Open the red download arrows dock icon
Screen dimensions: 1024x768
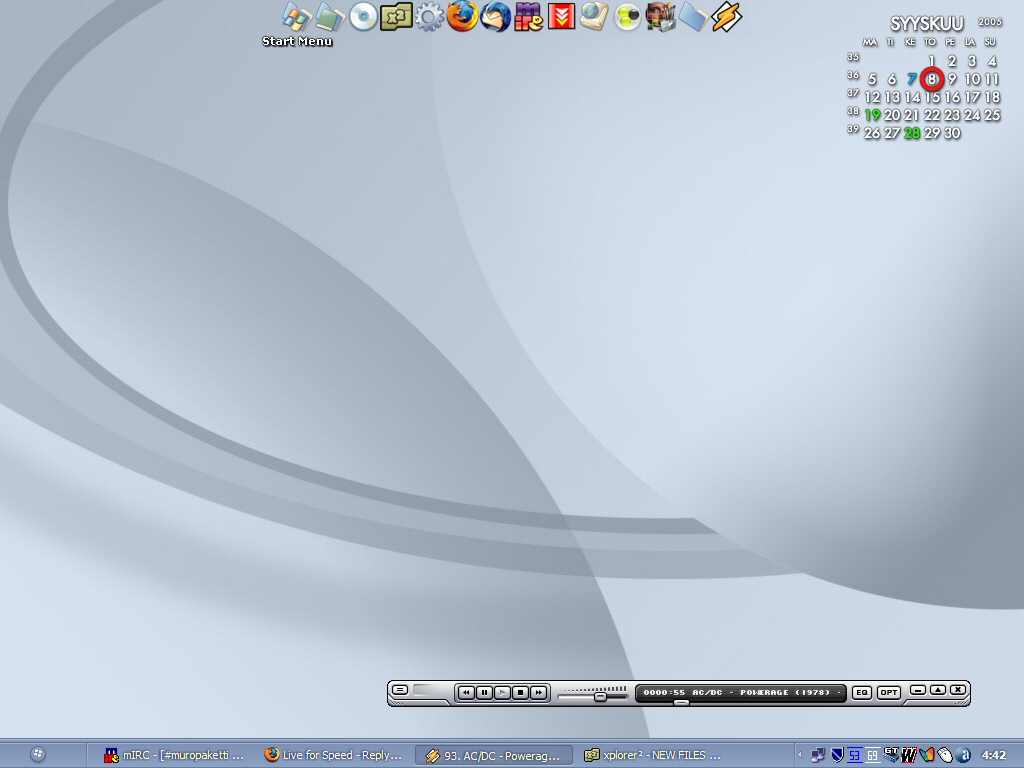click(561, 17)
